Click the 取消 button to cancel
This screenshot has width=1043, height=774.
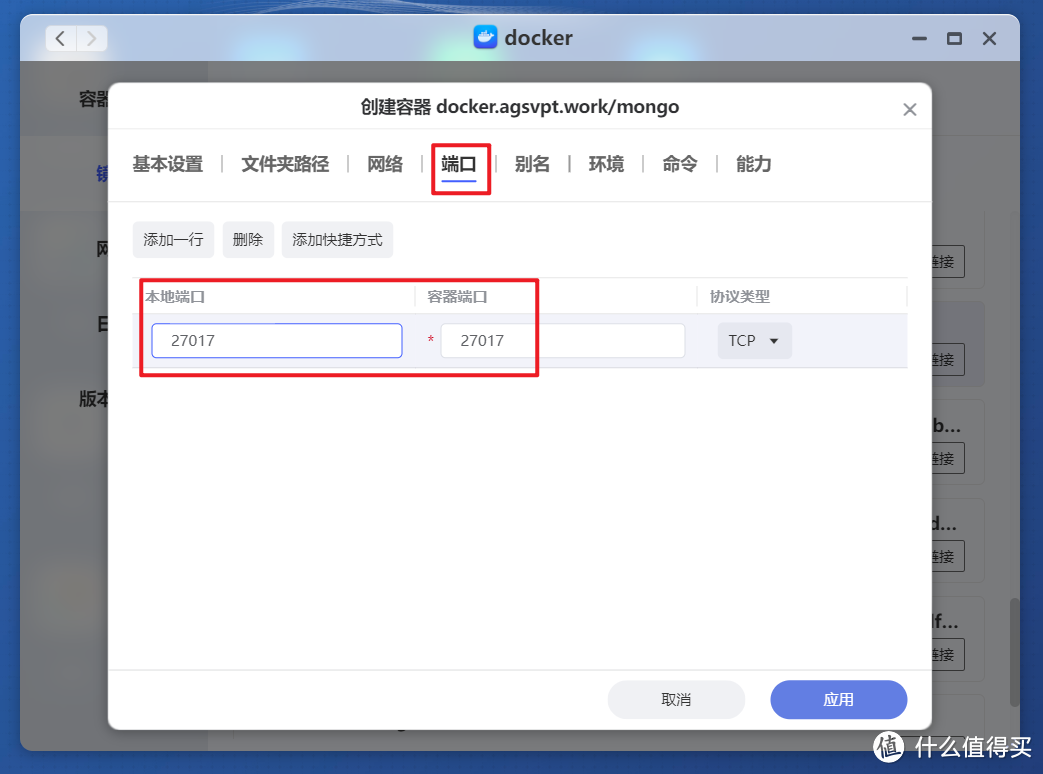pos(676,699)
